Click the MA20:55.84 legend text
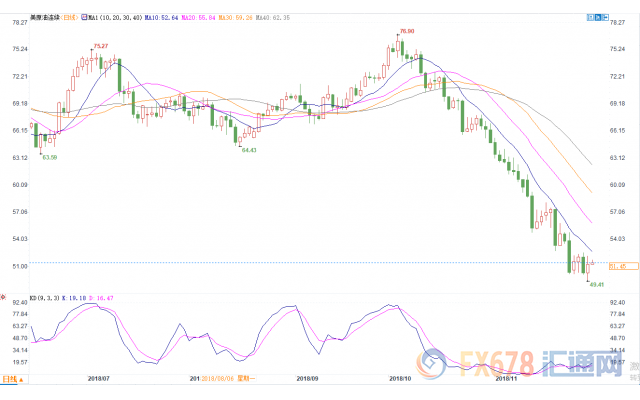The width and height of the screenshot is (640, 400). (198, 18)
